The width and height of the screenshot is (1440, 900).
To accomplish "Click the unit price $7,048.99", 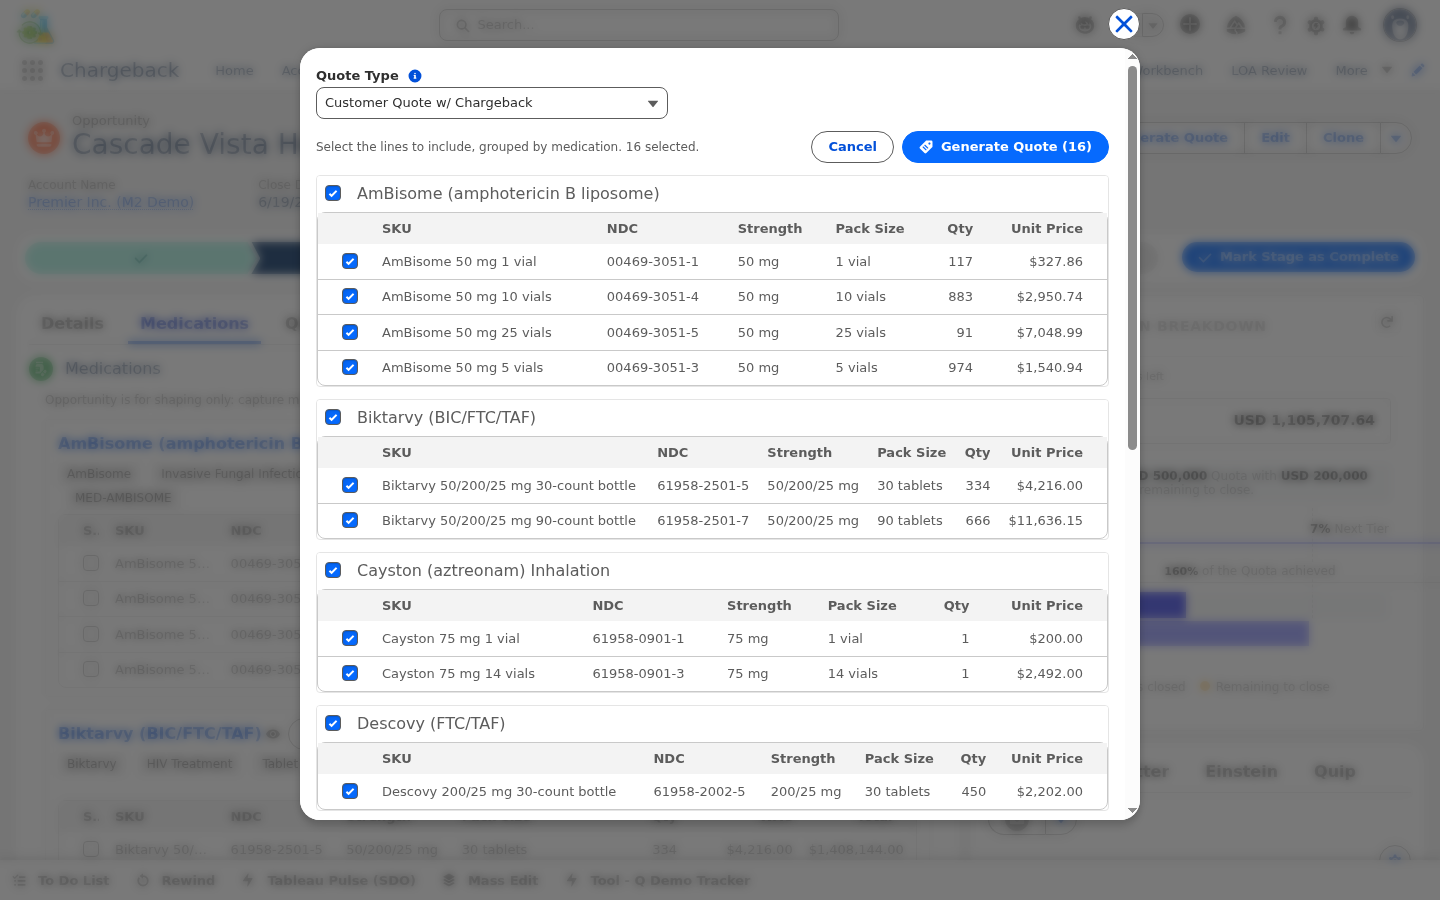I will (x=1050, y=332).
